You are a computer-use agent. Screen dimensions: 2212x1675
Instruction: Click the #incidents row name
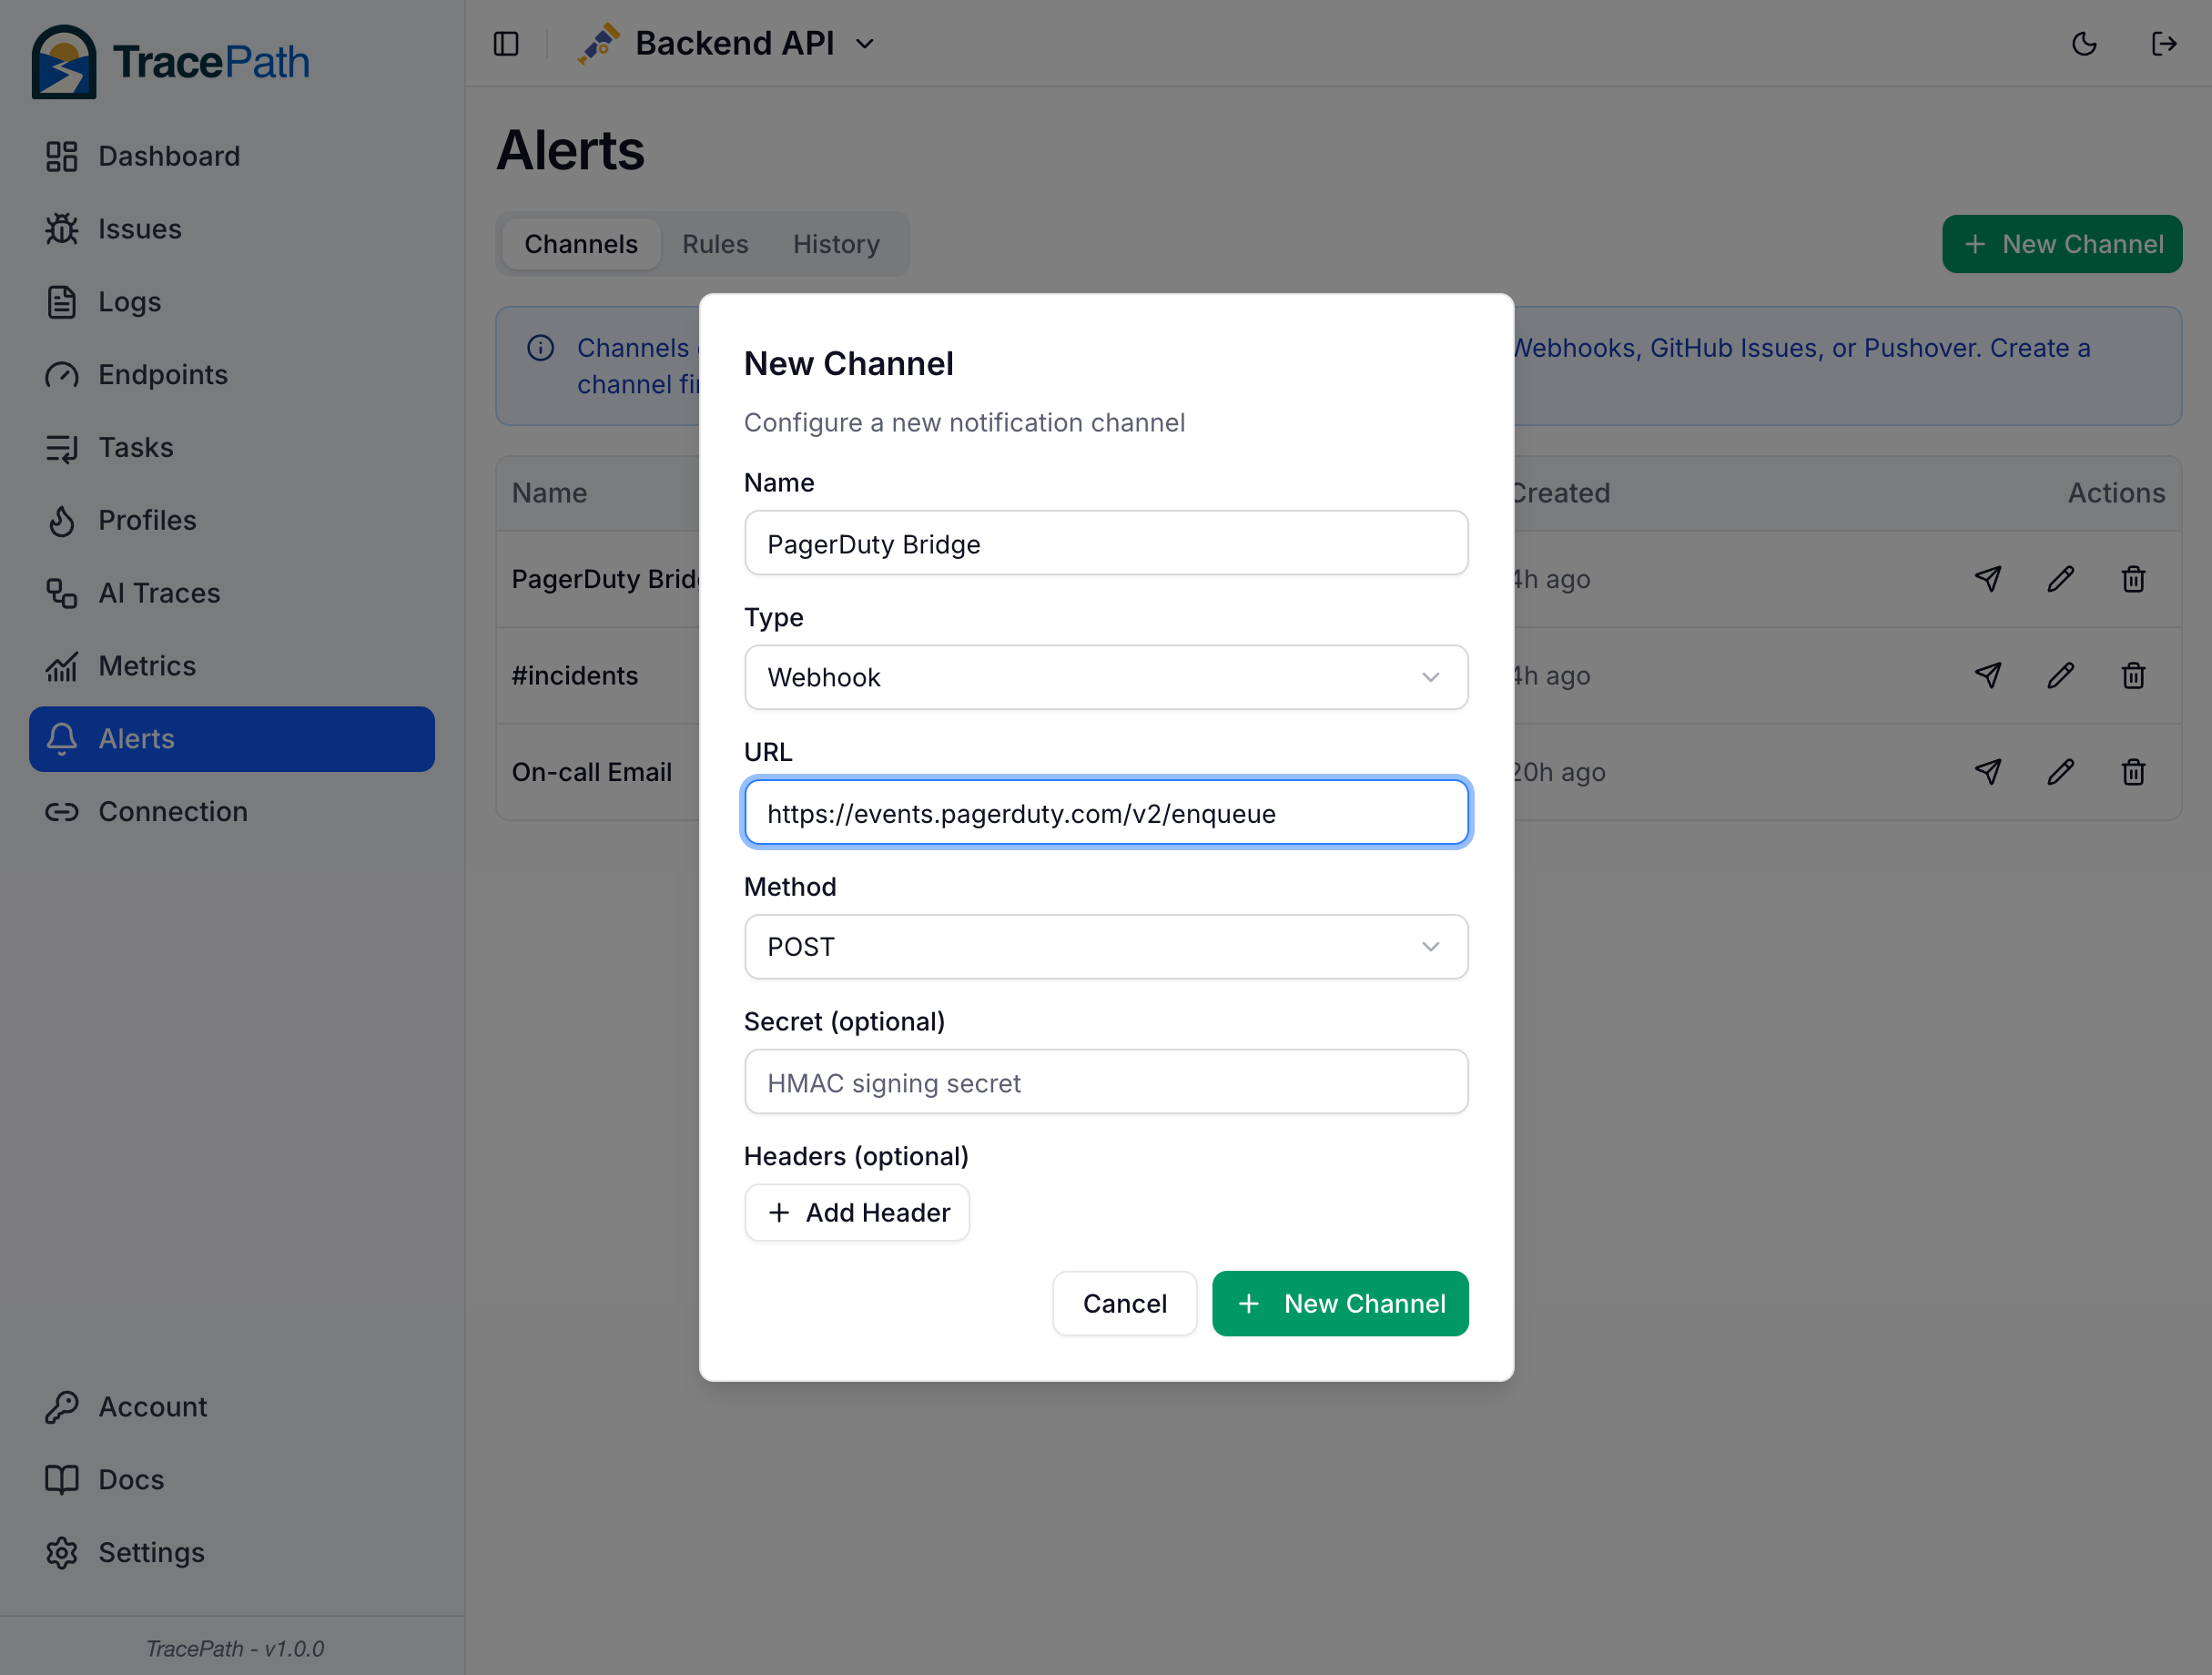point(575,676)
